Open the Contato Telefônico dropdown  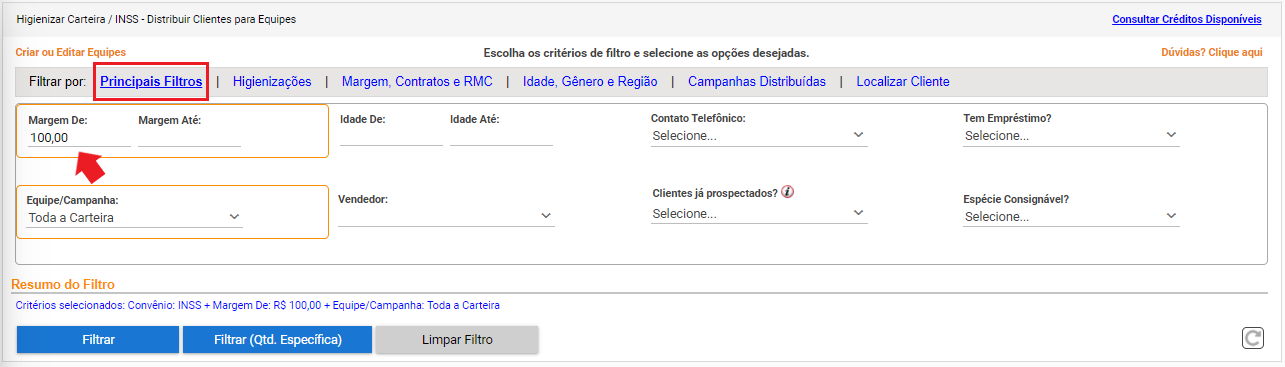[759, 135]
